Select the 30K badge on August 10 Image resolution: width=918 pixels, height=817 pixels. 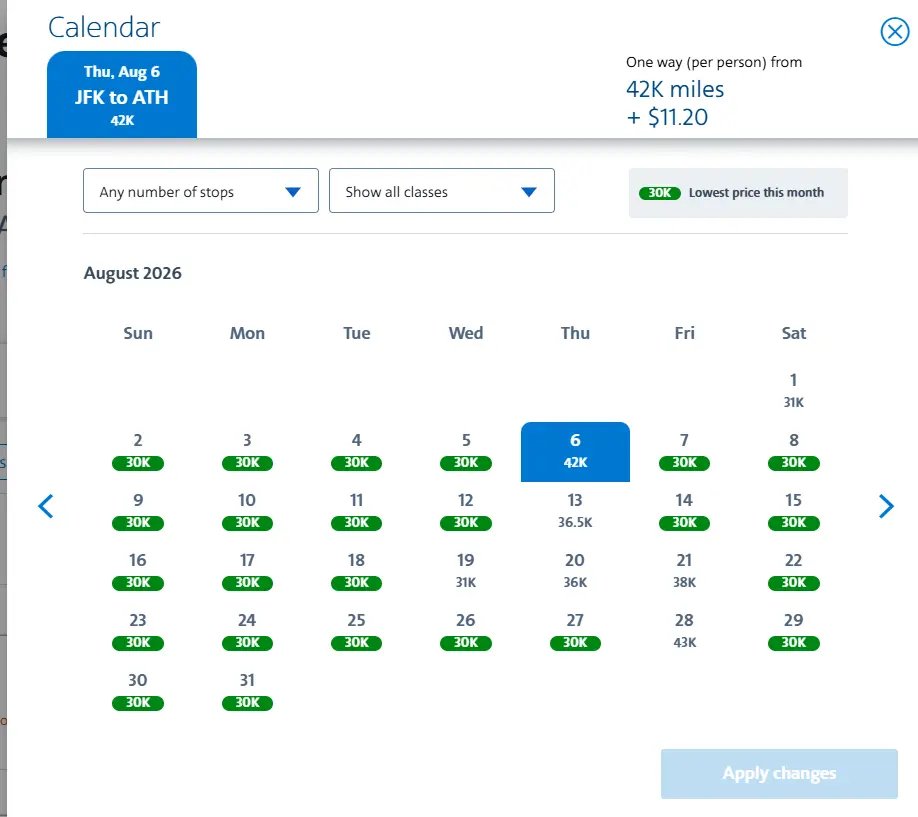tap(247, 523)
